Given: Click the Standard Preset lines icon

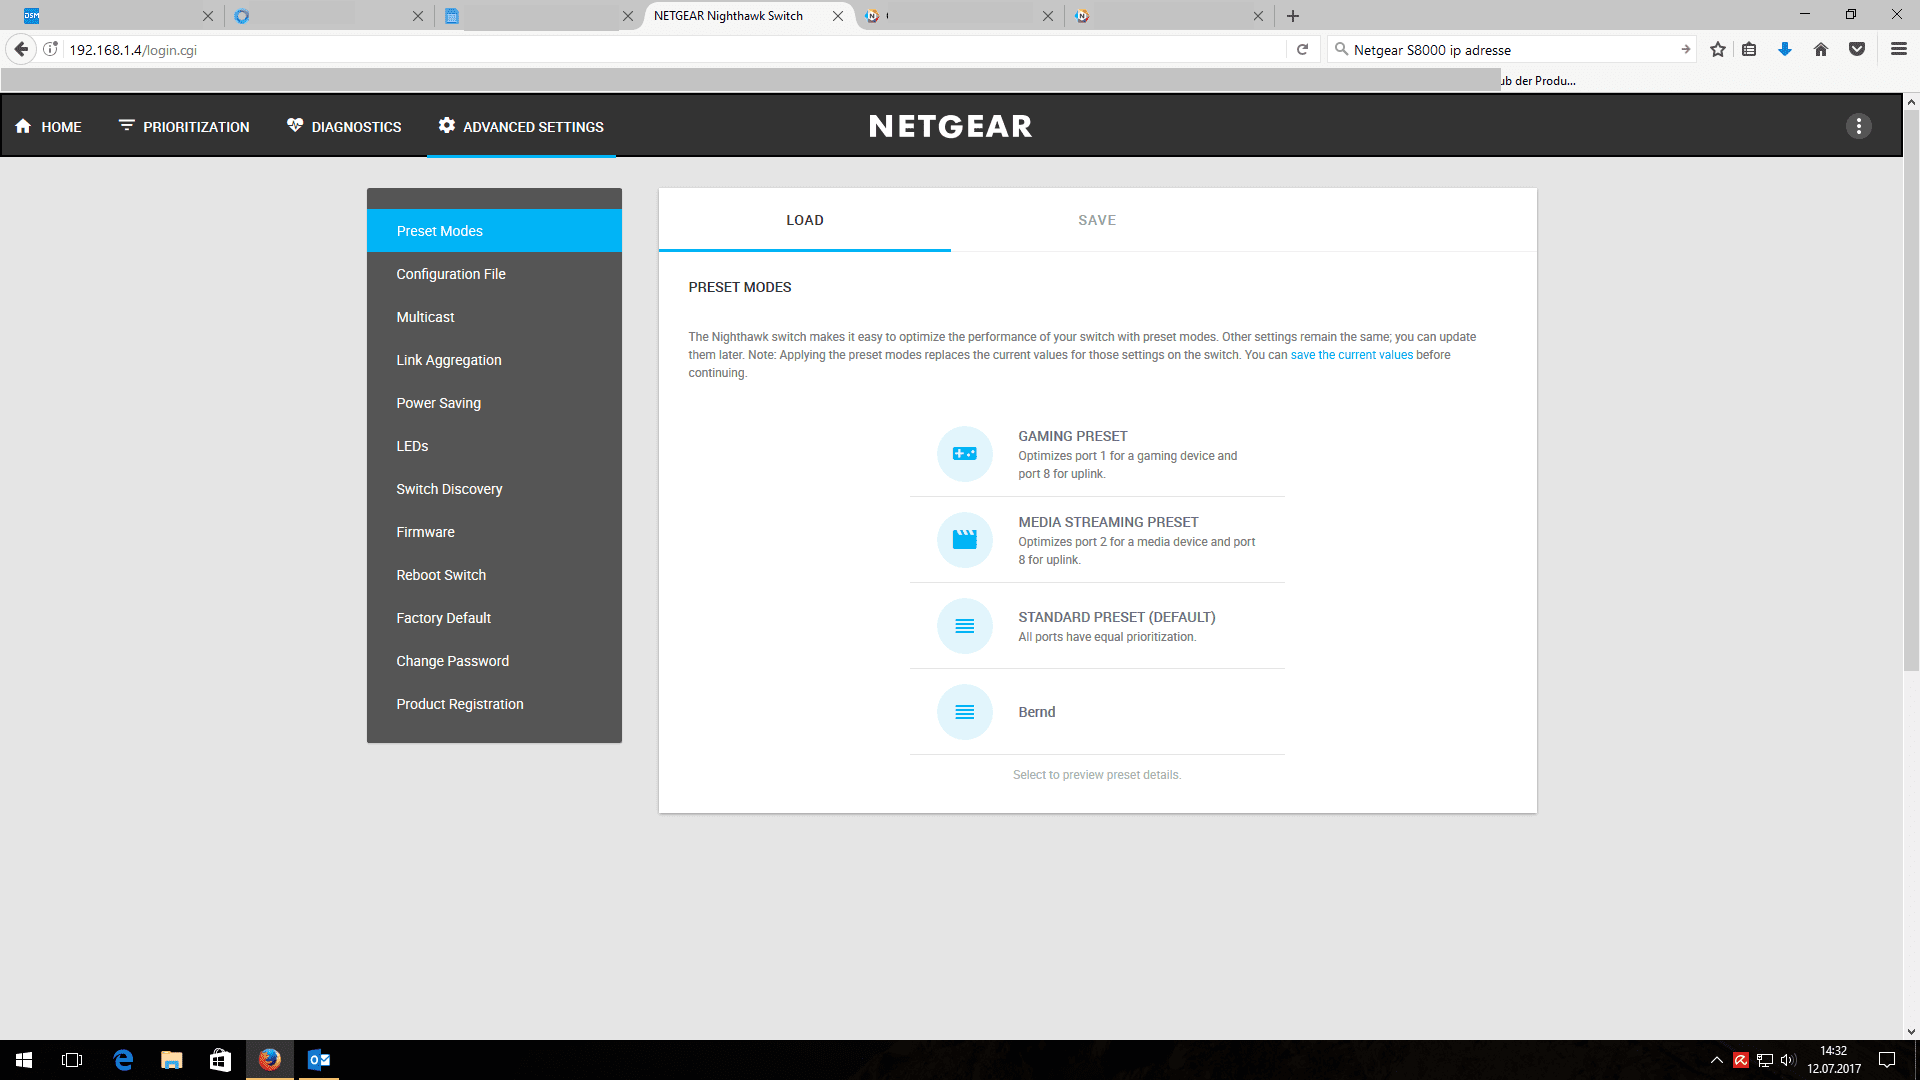Looking at the screenshot, I should (964, 626).
